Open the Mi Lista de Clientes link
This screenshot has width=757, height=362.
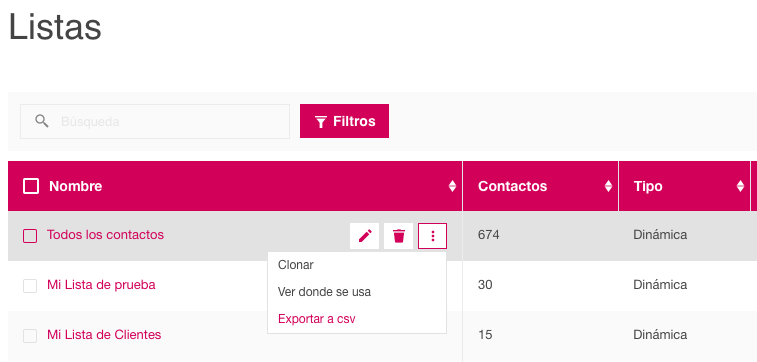[x=104, y=334]
